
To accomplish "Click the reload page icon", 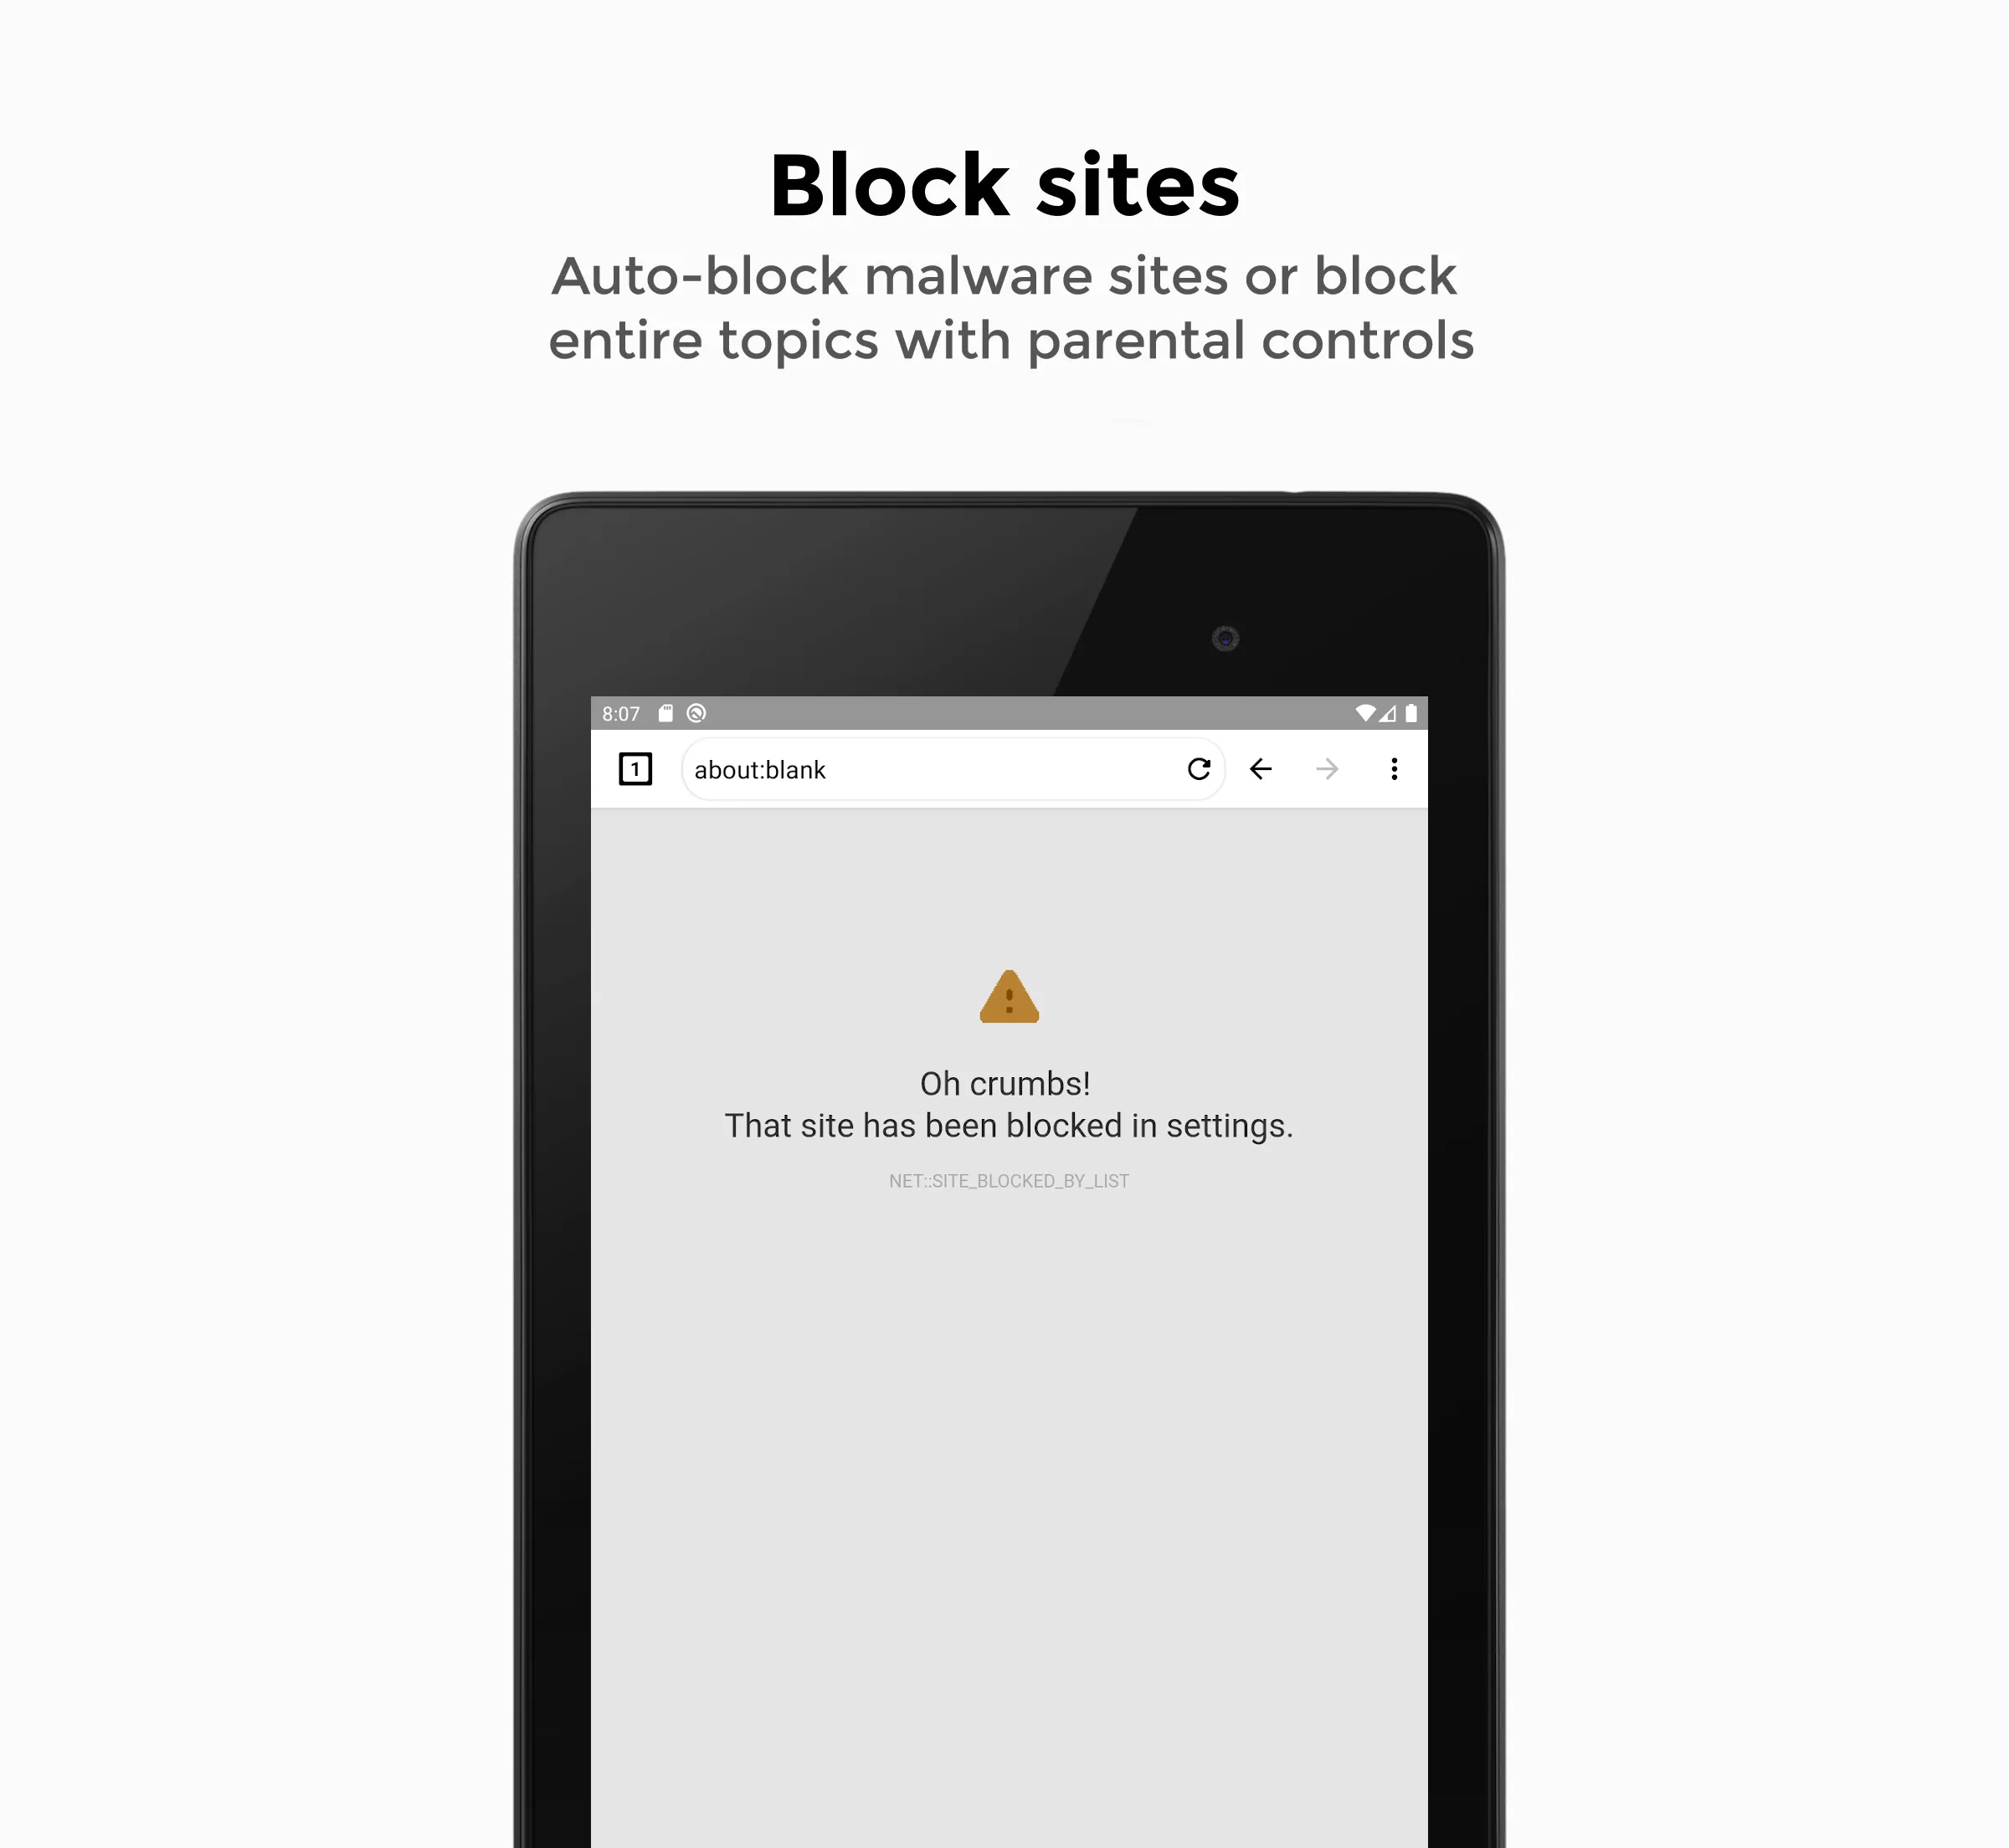I will pyautogui.click(x=1199, y=768).
